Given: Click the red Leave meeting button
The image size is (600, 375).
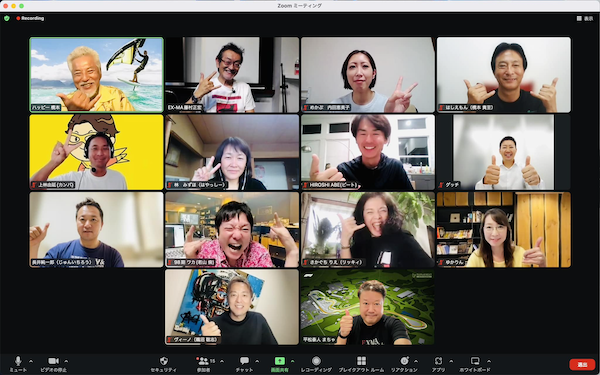Looking at the screenshot, I should tap(582, 364).
